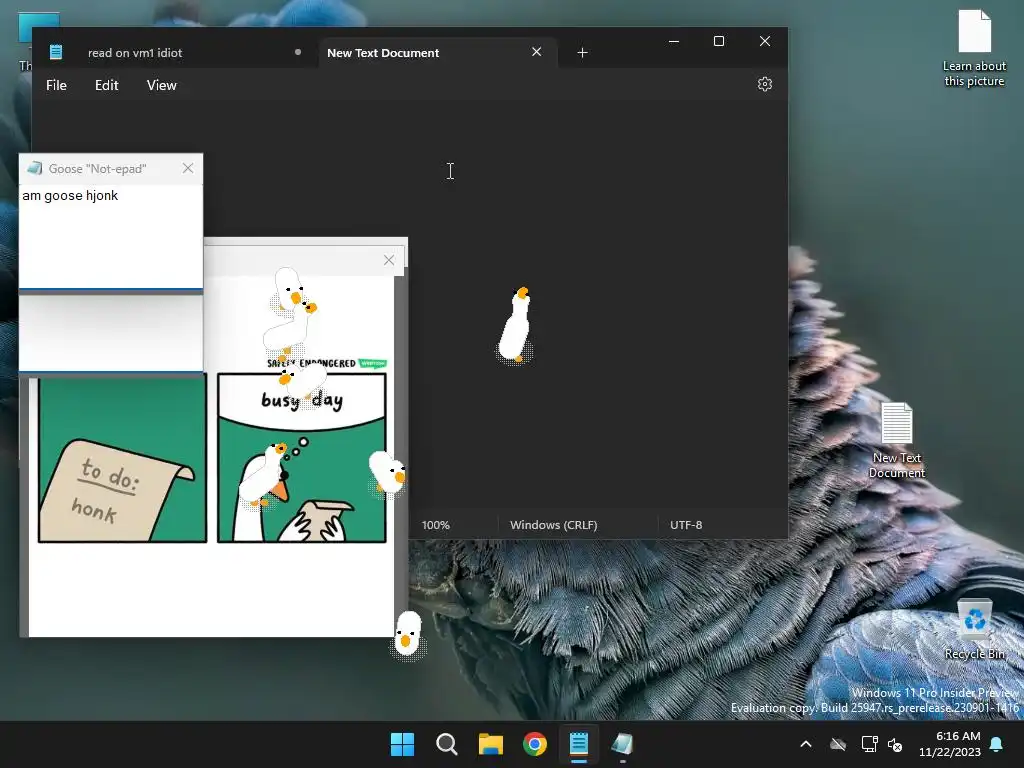Open the 'New Text Document' desktop file
1024x768 pixels.
(897, 440)
